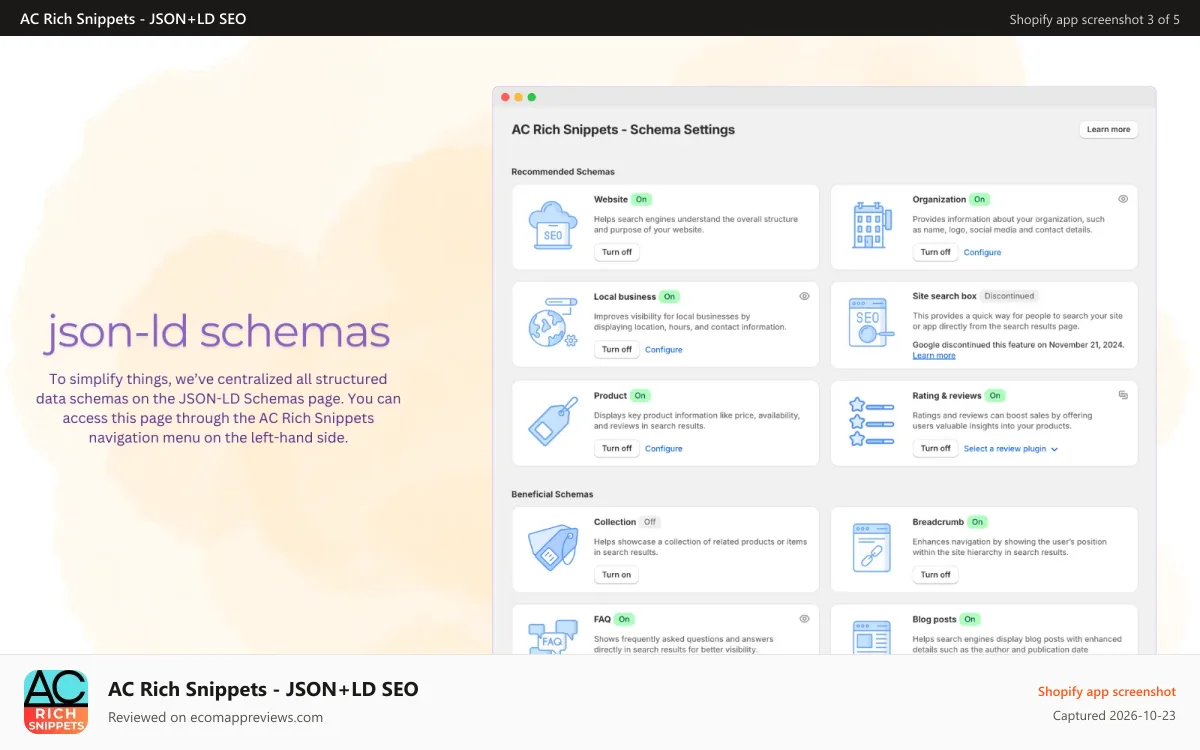
Task: Click the yellow minimize window dot
Action: [518, 97]
